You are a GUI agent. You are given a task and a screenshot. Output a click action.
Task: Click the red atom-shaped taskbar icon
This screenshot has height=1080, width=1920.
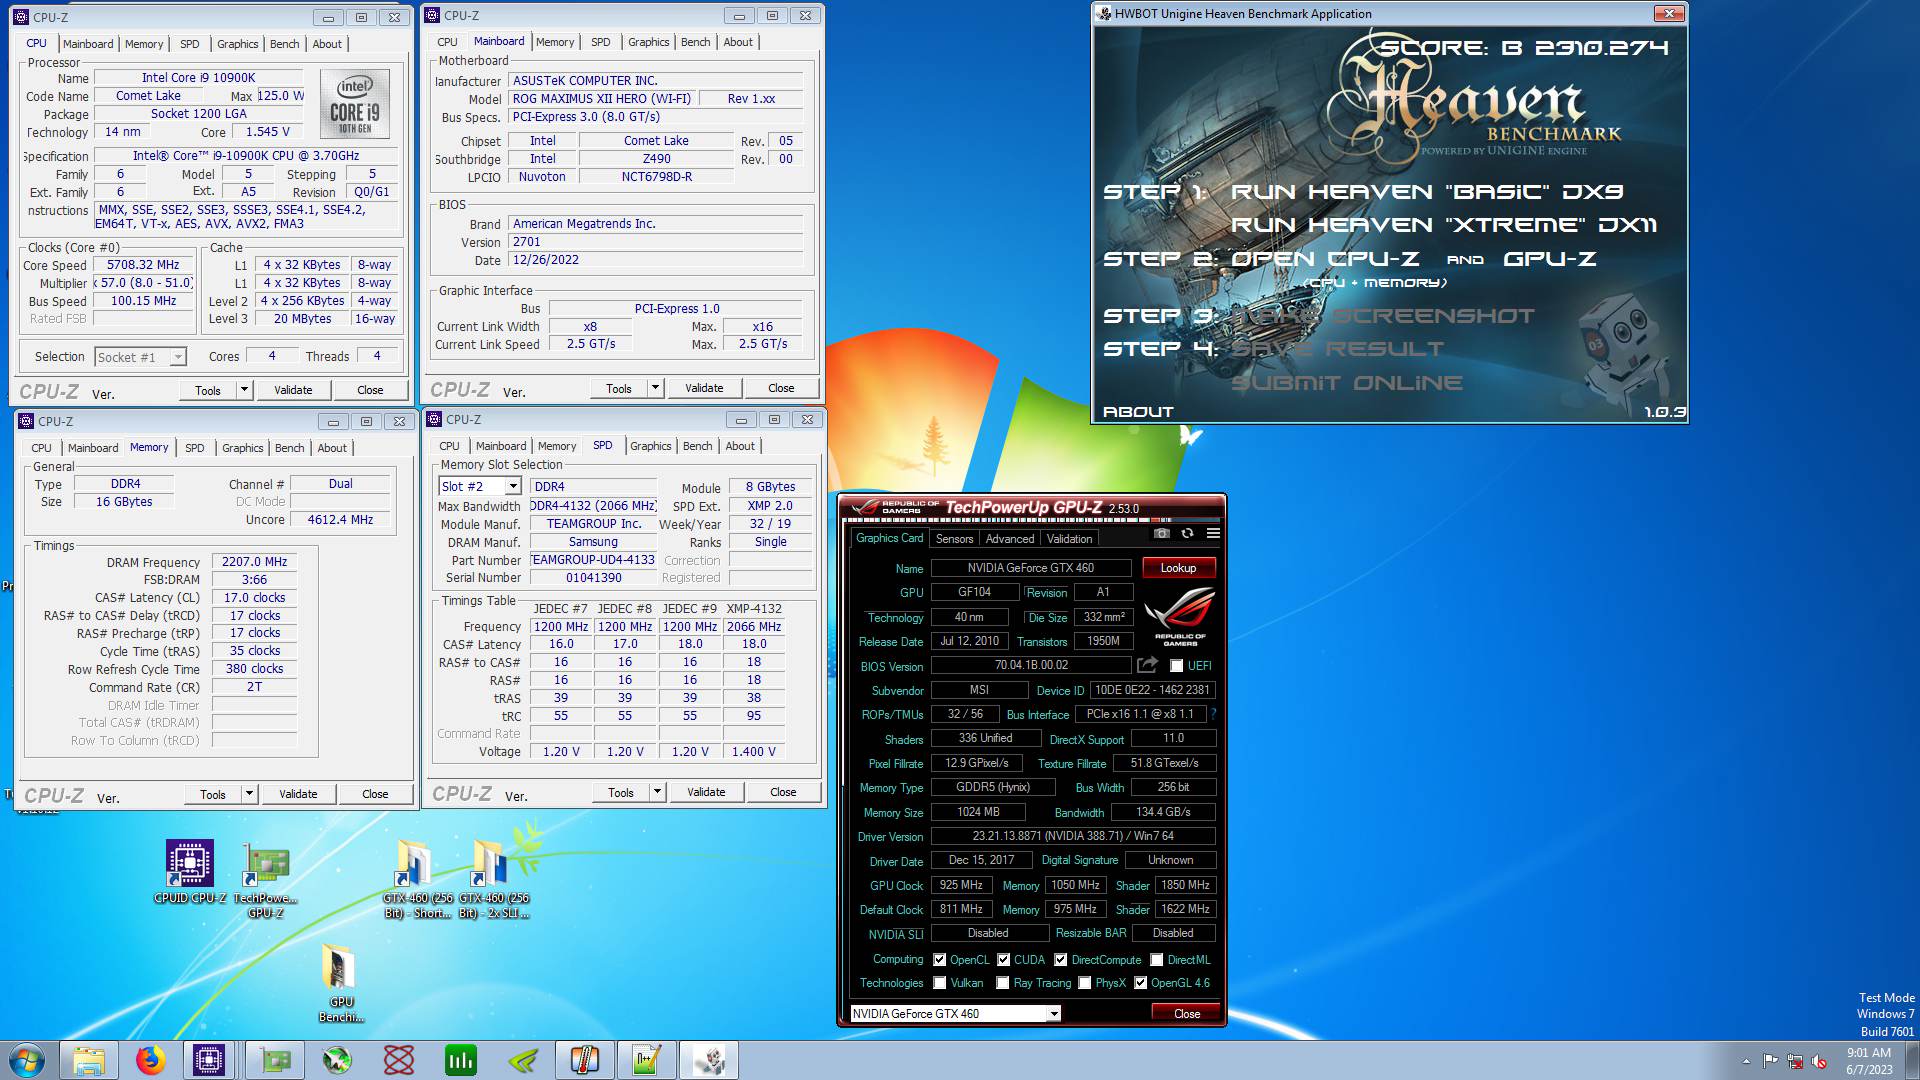pos(399,1060)
